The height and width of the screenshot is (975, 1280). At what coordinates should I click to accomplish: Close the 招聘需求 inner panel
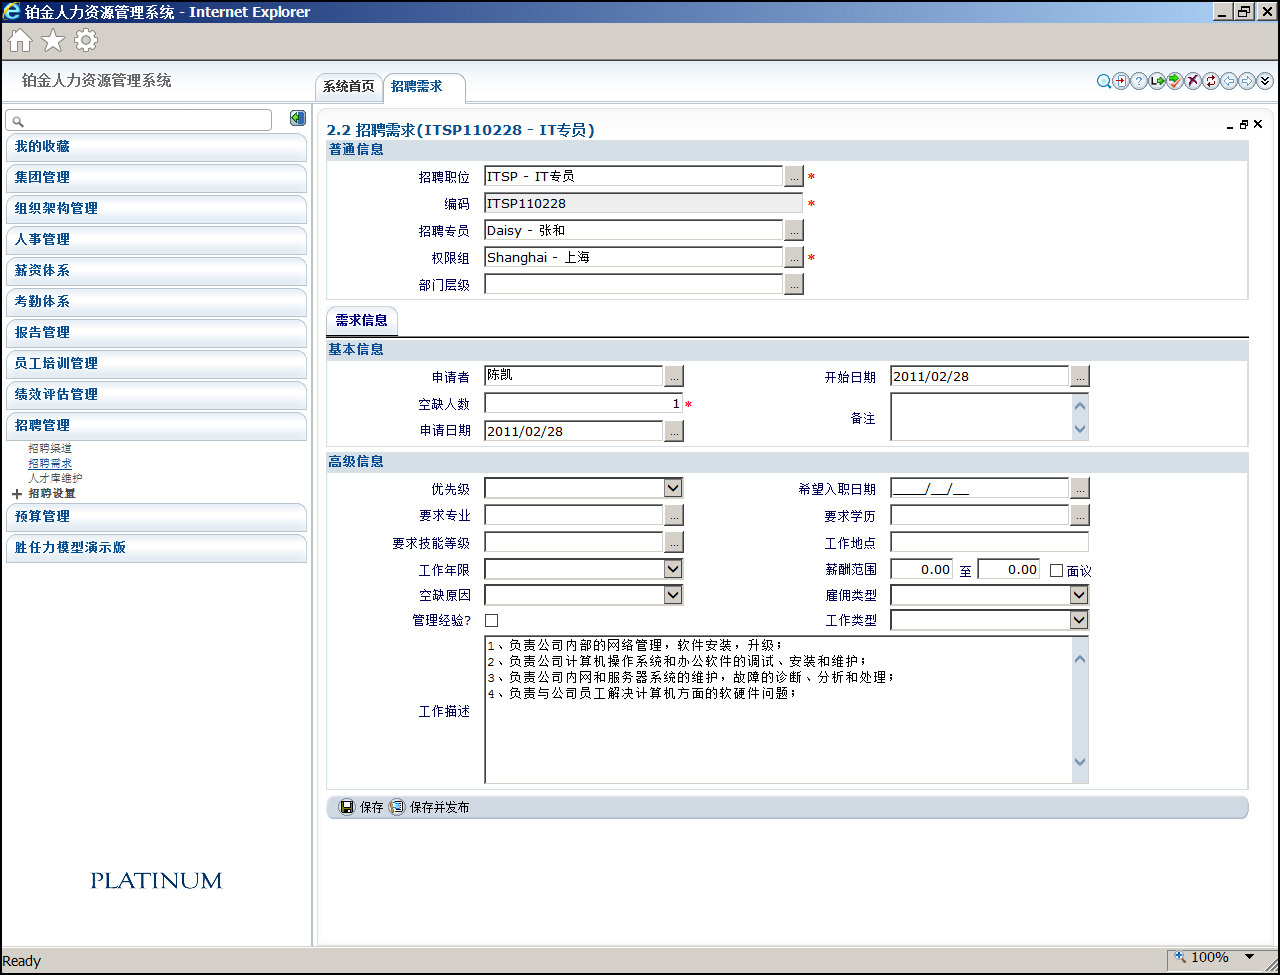[x=1258, y=125]
